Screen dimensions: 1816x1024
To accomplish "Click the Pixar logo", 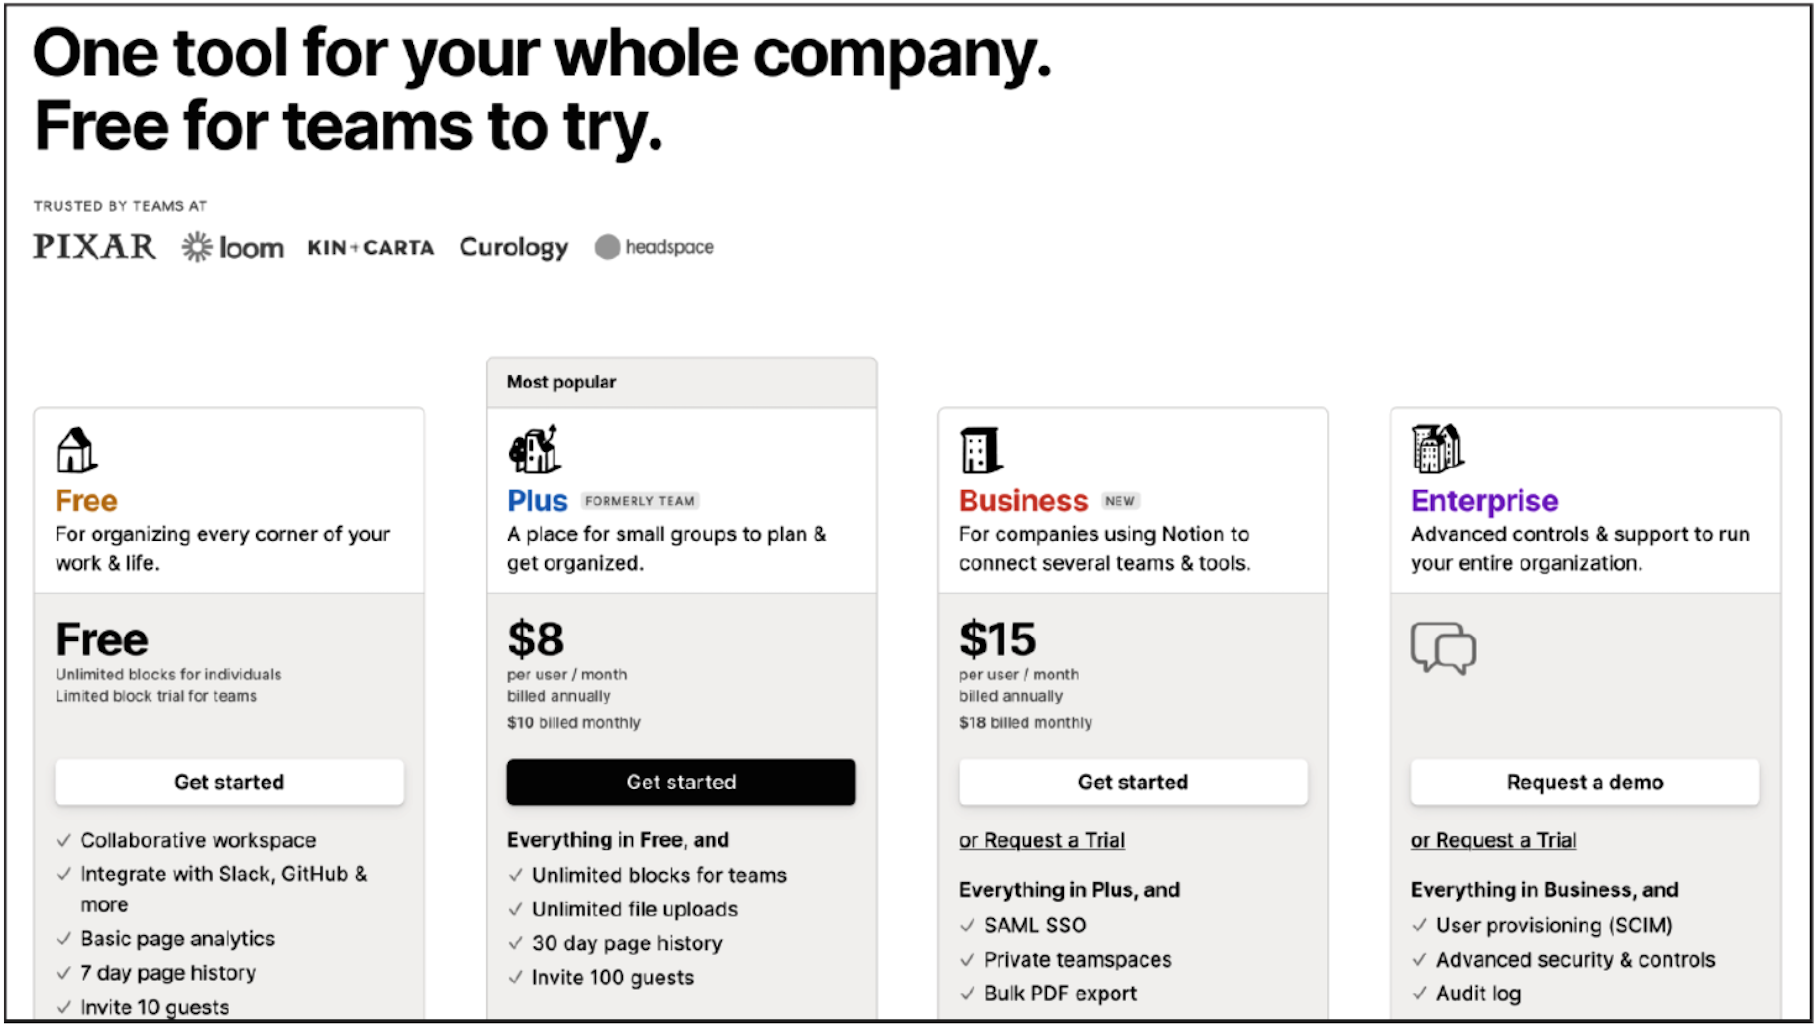I will tap(94, 246).
